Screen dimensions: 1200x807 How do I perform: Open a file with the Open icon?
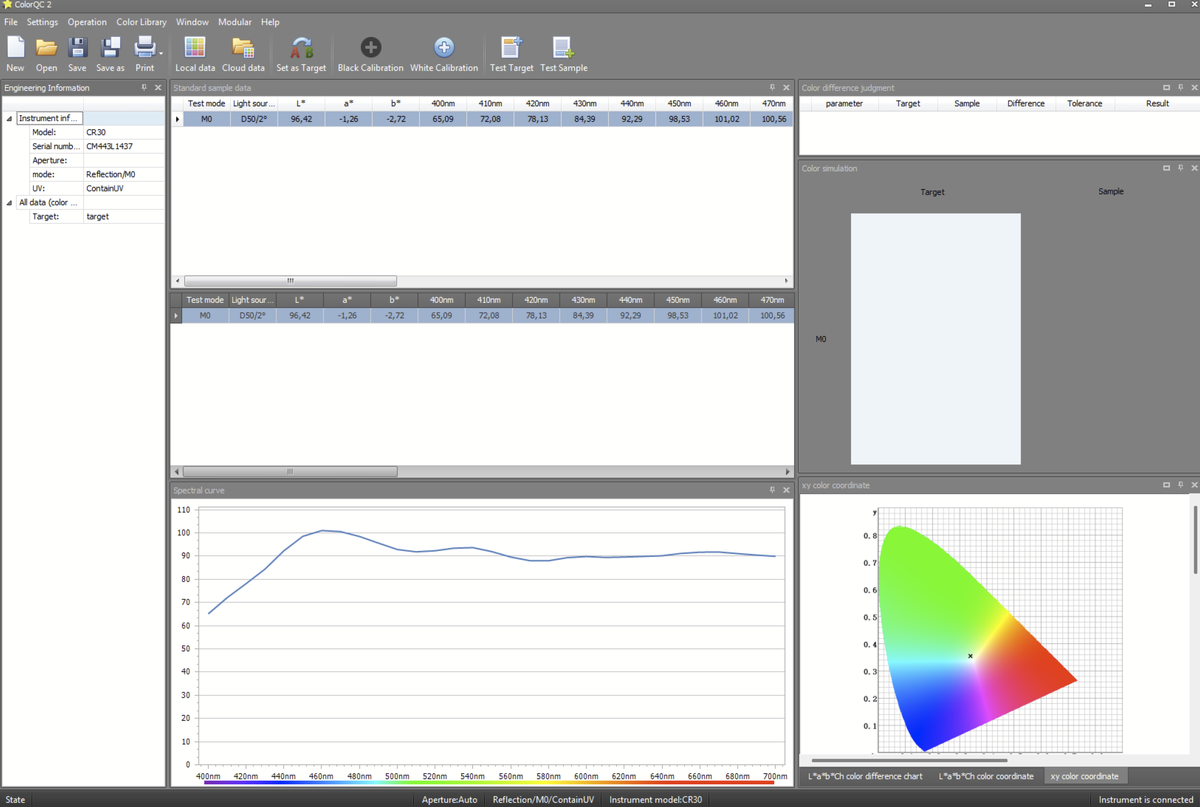coord(46,48)
